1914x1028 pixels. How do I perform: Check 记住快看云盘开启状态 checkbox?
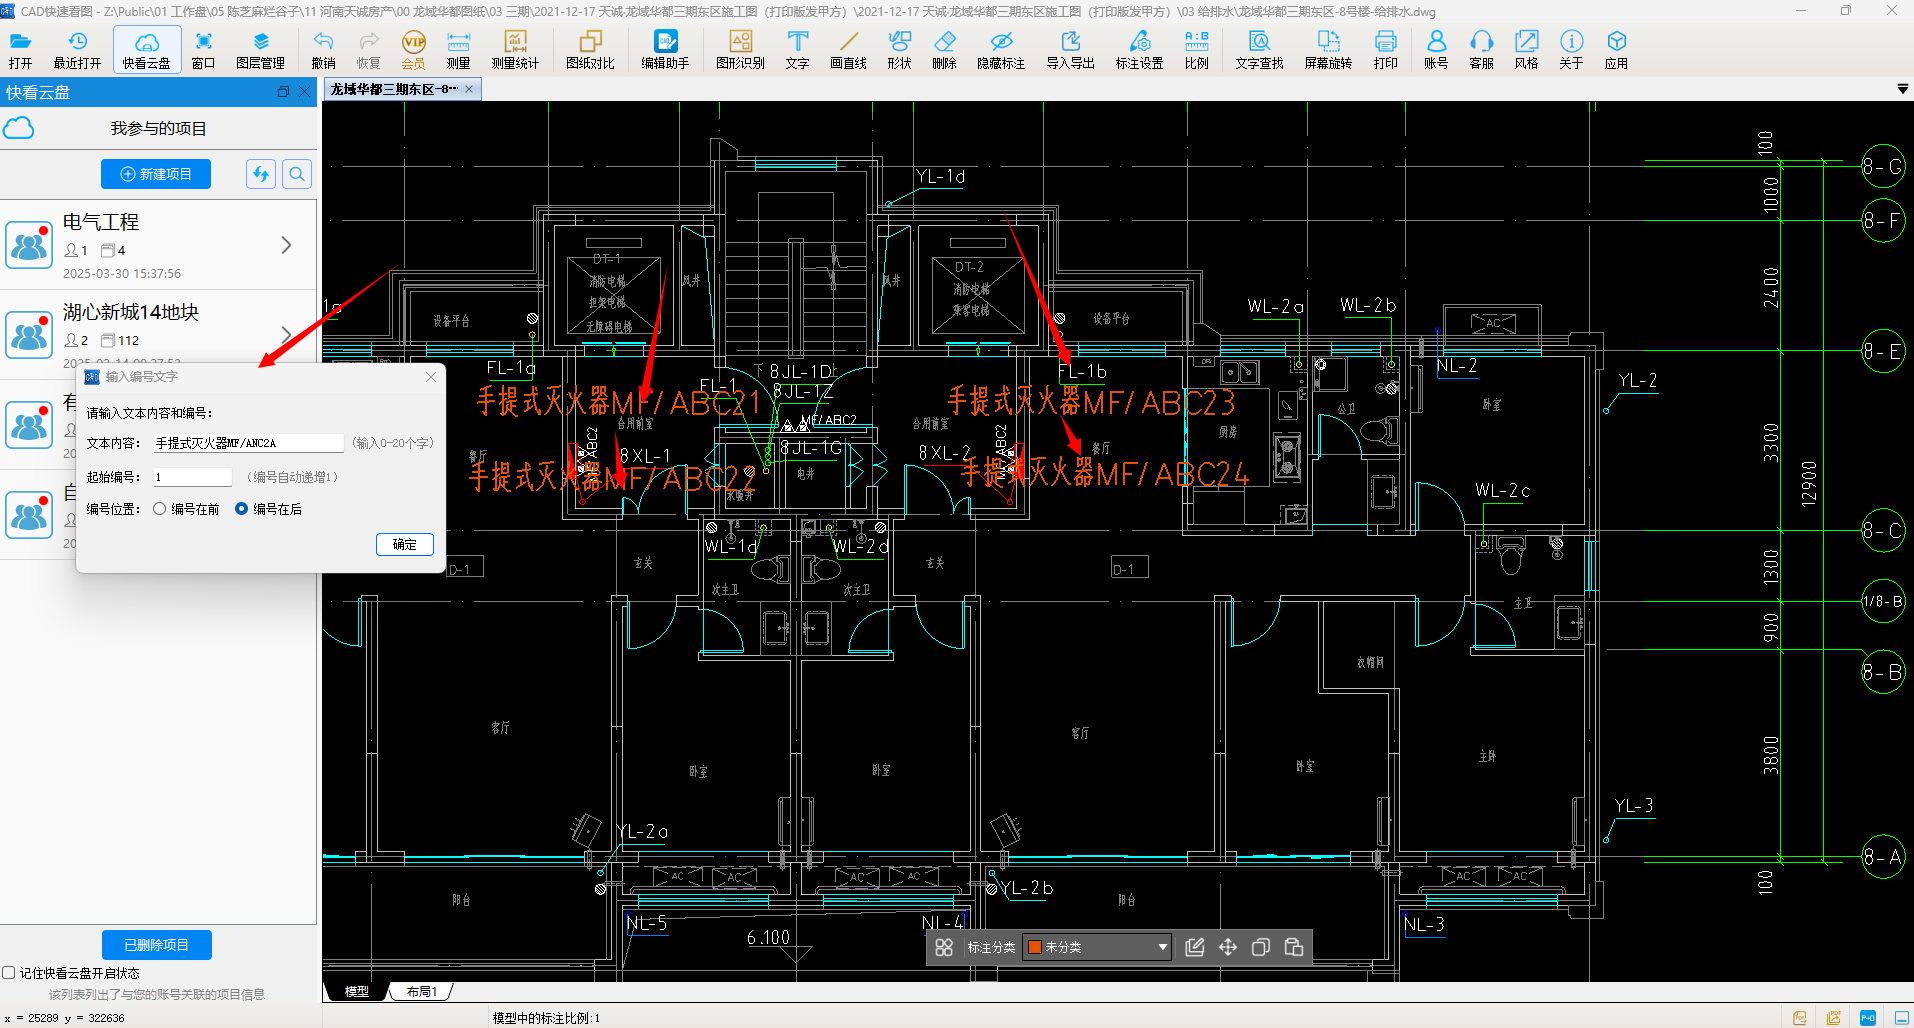(9, 973)
